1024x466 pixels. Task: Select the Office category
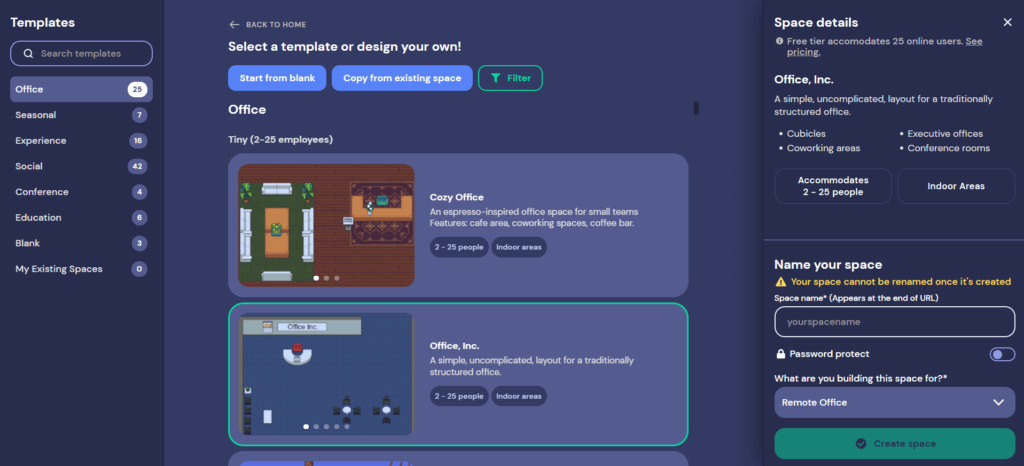tap(81, 89)
